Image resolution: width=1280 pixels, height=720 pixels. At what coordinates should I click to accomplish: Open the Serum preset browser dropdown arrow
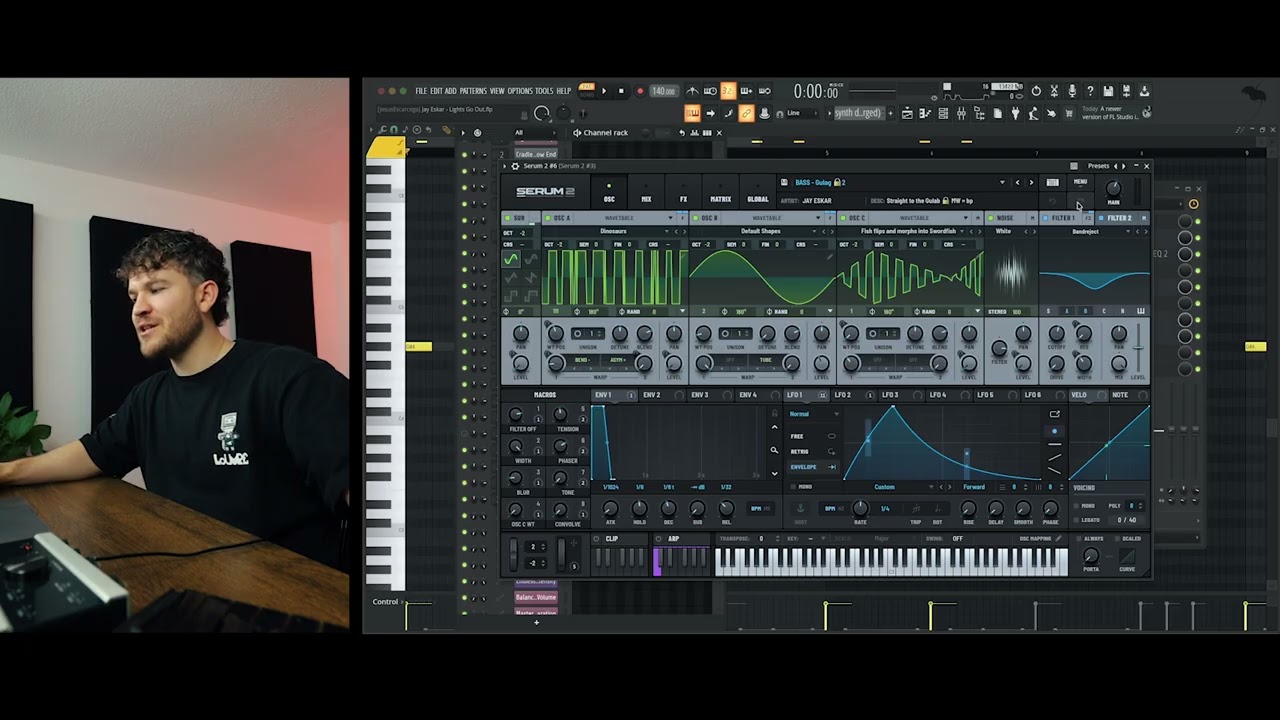[1002, 183]
